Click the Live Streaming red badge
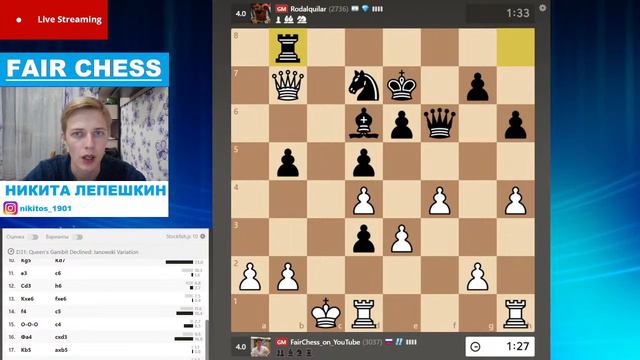640x360 pixels. click(54, 20)
